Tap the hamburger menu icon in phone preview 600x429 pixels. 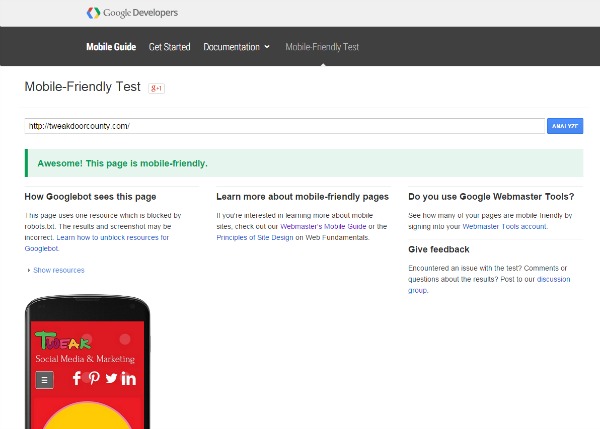click(44, 380)
